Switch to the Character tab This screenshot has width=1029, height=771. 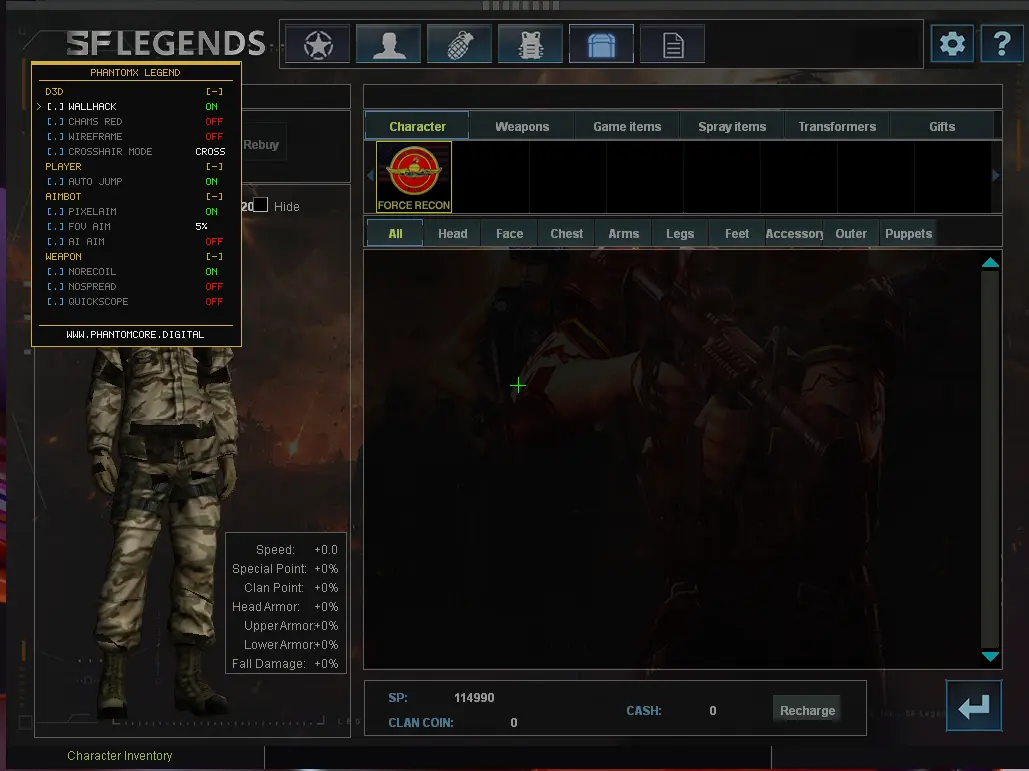(417, 126)
